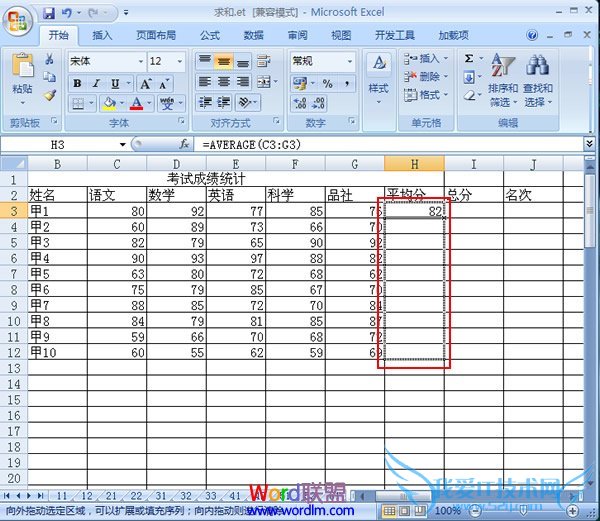Align text to bottom
This screenshot has height=521, width=600.
(243, 61)
